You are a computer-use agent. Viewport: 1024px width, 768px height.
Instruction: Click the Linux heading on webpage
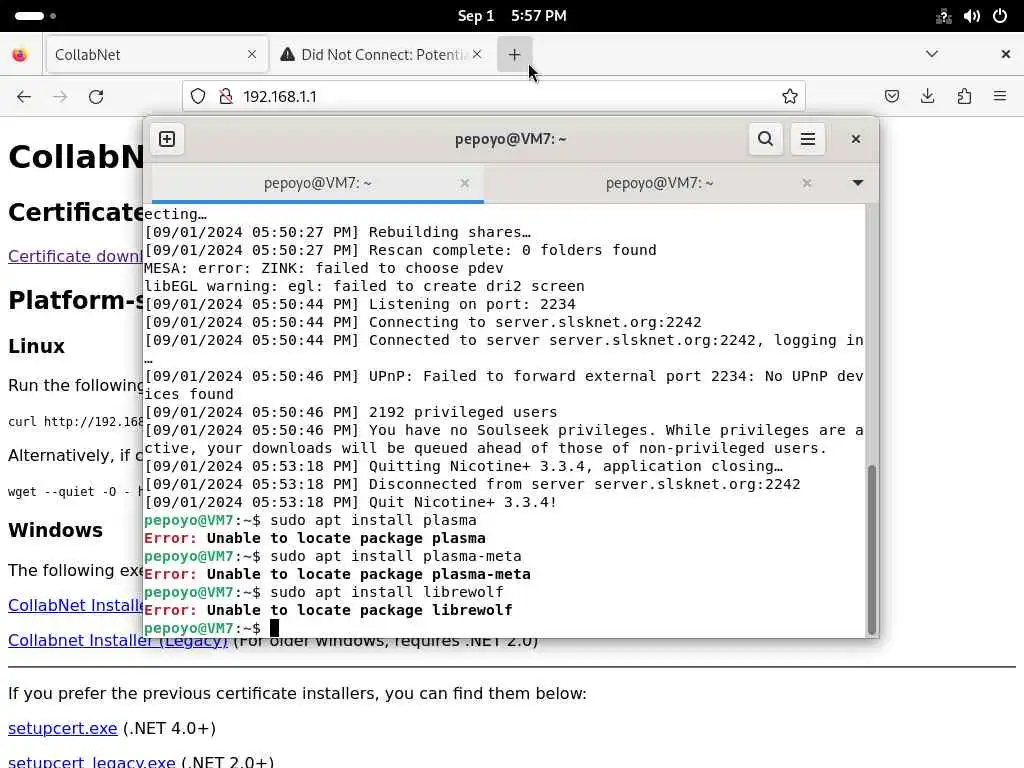[37, 345]
